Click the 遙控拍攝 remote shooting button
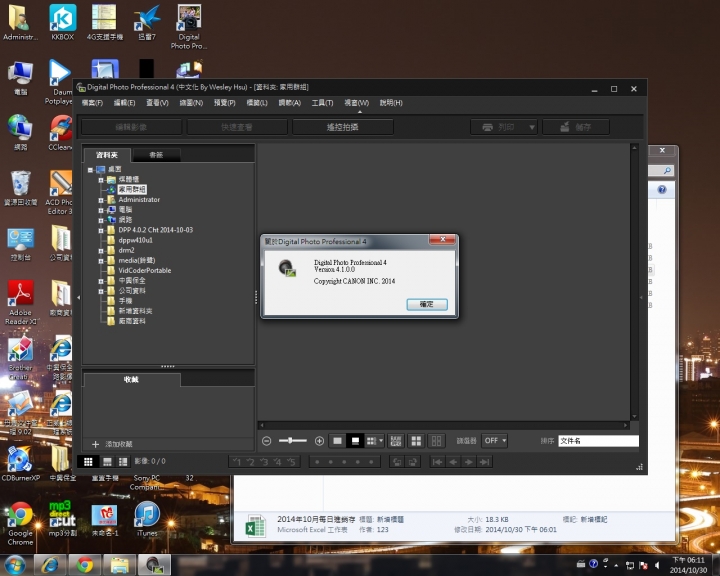The height and width of the screenshot is (576, 720). (x=343, y=127)
